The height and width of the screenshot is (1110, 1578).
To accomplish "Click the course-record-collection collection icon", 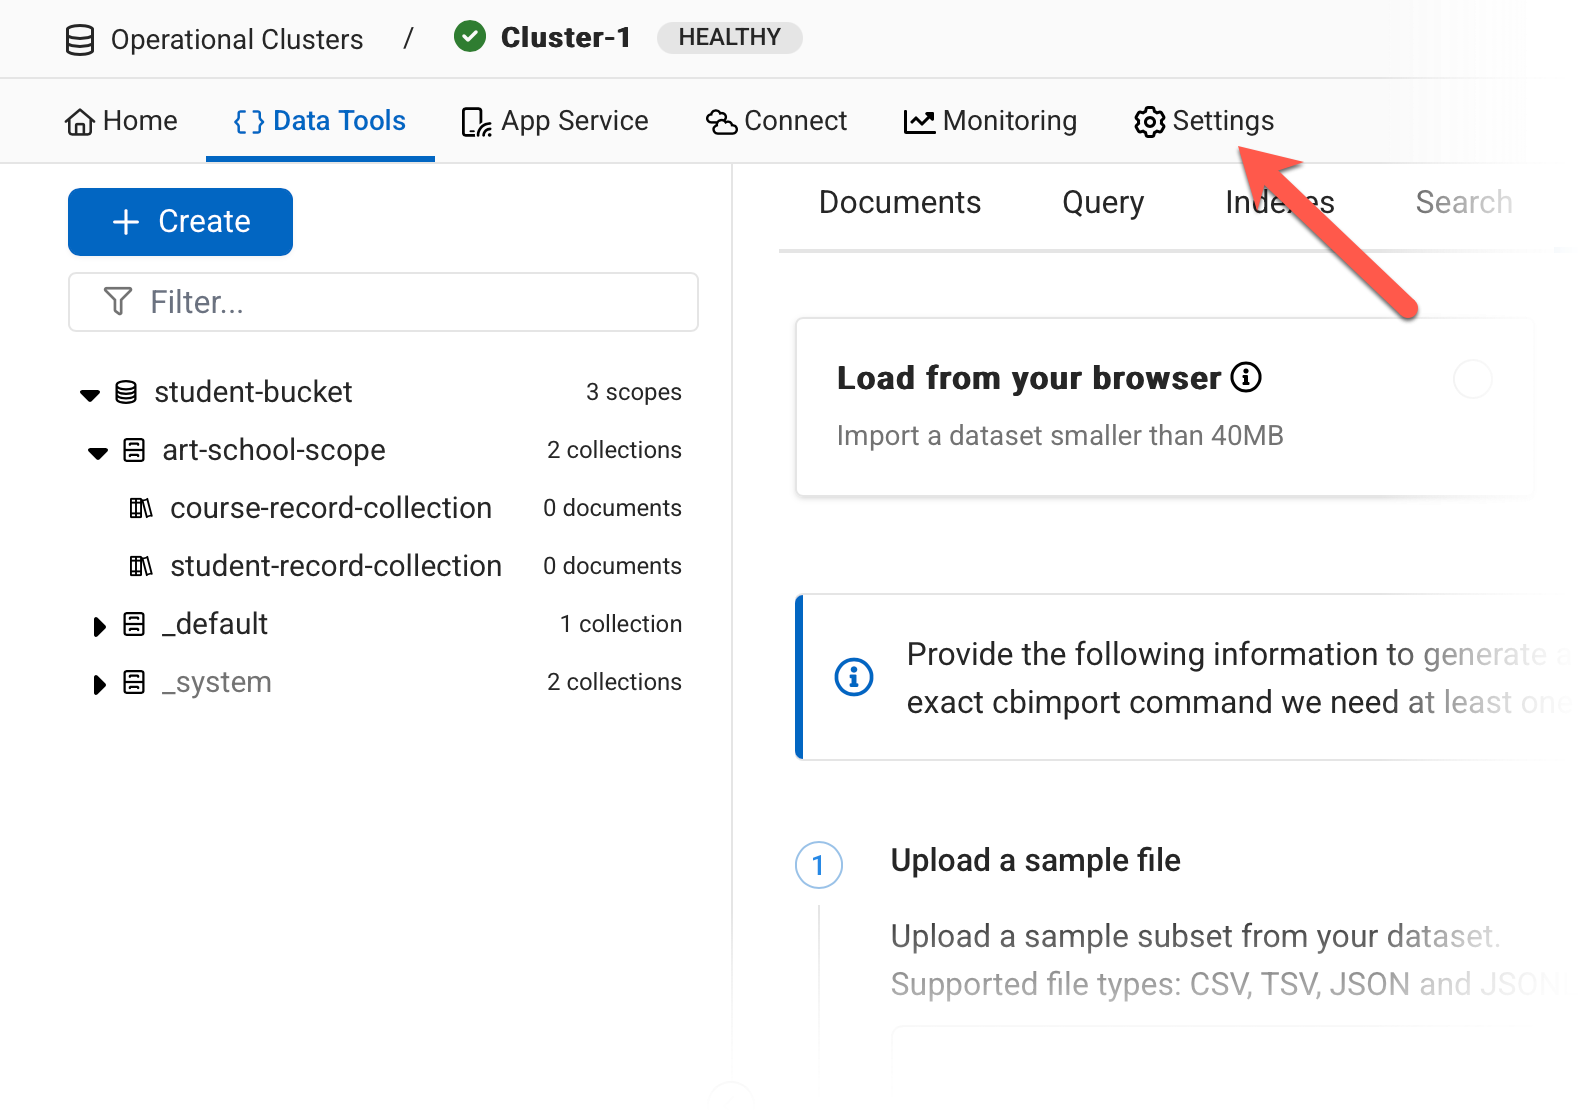I will point(141,508).
